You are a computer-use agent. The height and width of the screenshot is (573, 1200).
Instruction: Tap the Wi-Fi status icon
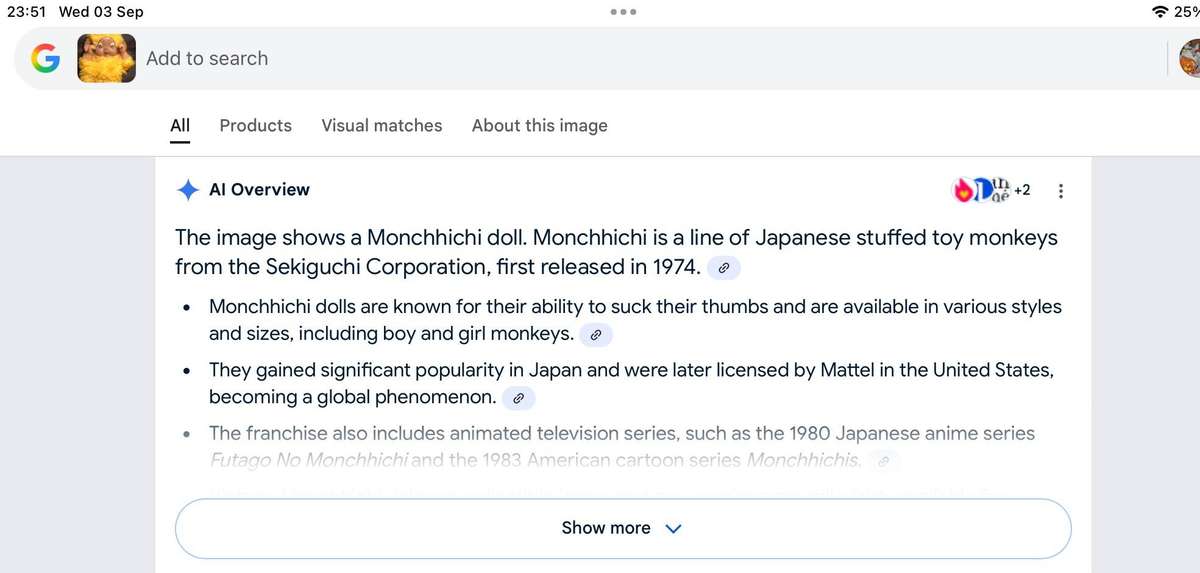coord(1160,12)
